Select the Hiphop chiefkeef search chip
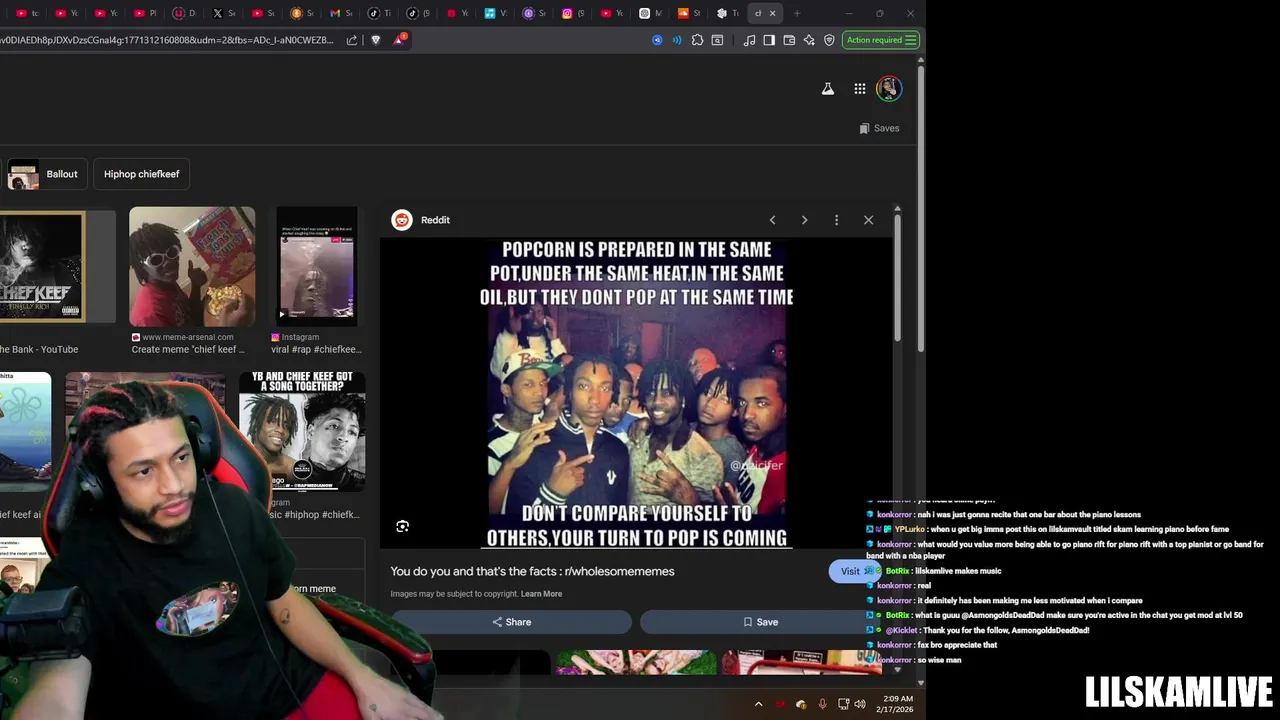Image resolution: width=1280 pixels, height=720 pixels. (141, 174)
